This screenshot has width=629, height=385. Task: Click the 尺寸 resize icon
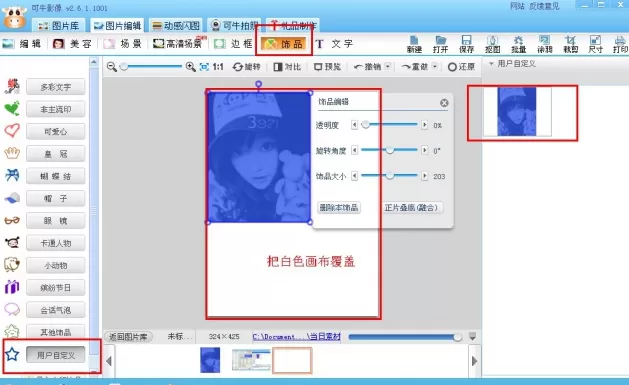coord(595,44)
